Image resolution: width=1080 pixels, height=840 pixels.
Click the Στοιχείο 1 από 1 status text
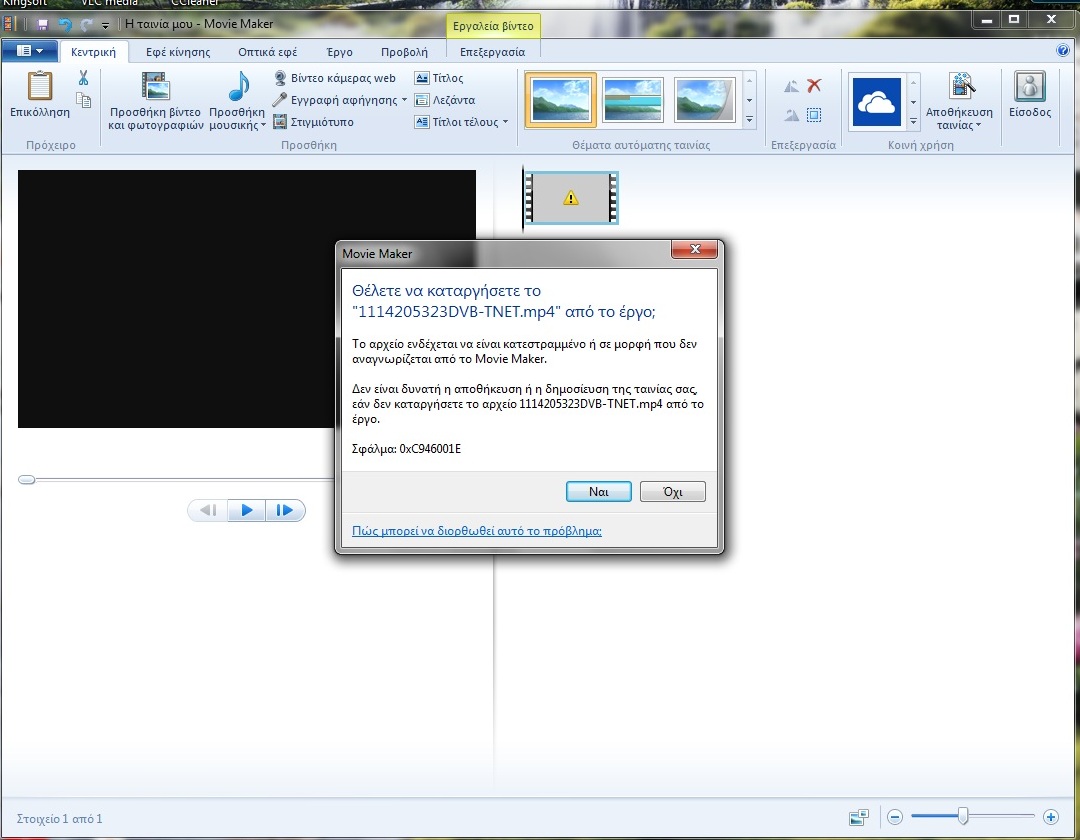59,819
